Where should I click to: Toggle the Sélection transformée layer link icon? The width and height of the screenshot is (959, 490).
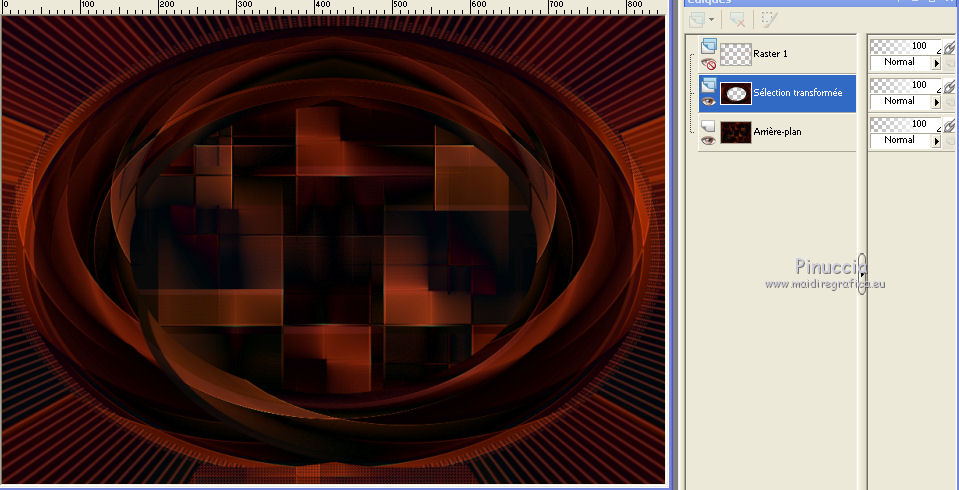coord(949,87)
